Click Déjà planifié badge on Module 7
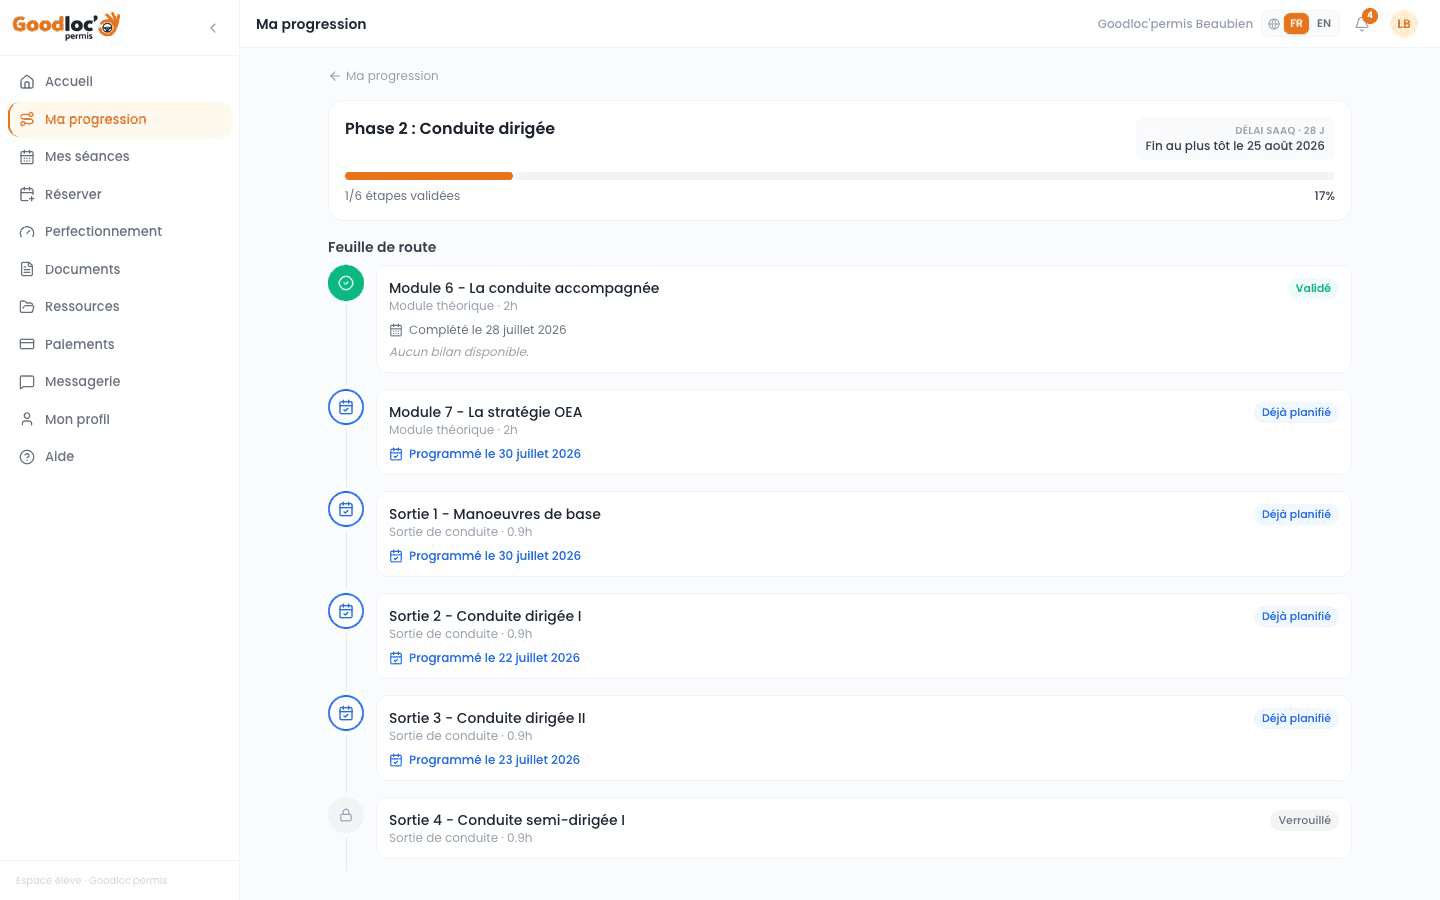This screenshot has height=900, width=1440. point(1296,412)
